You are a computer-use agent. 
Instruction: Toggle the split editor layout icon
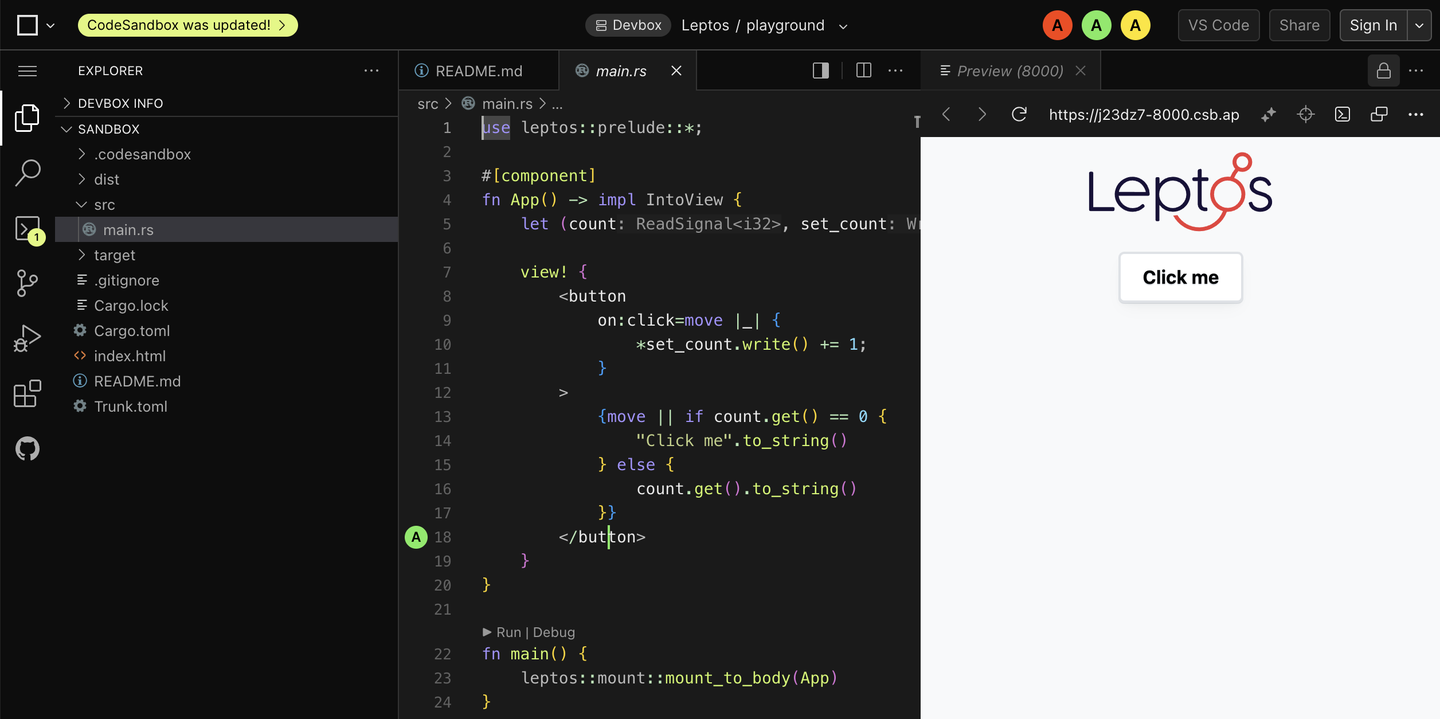coord(863,70)
